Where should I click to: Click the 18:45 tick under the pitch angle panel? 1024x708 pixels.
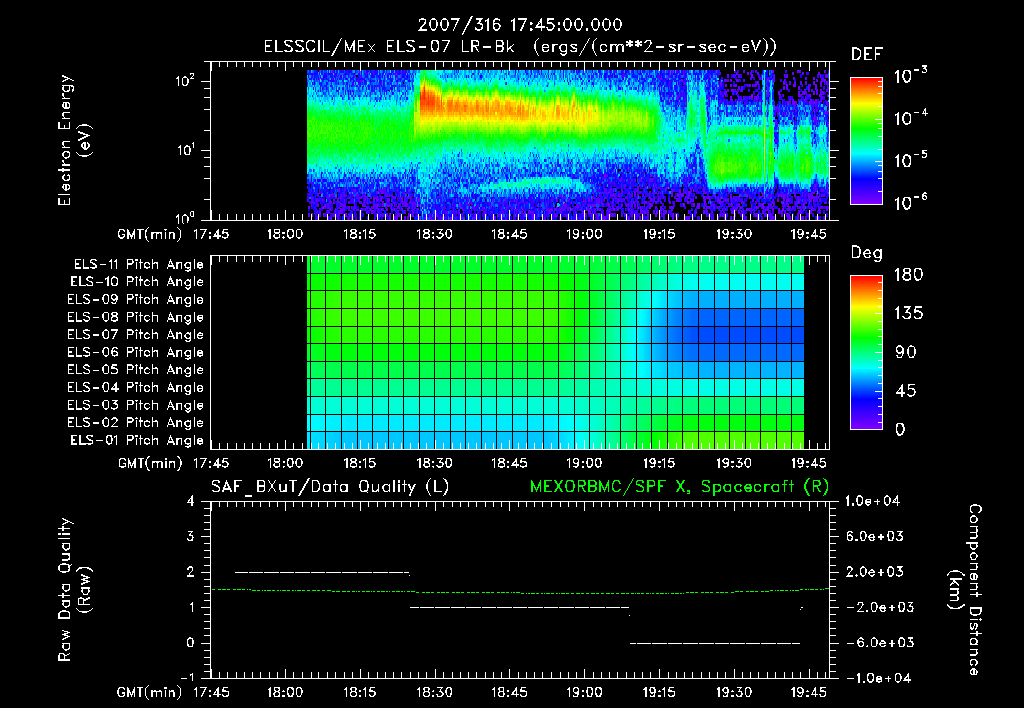point(509,463)
